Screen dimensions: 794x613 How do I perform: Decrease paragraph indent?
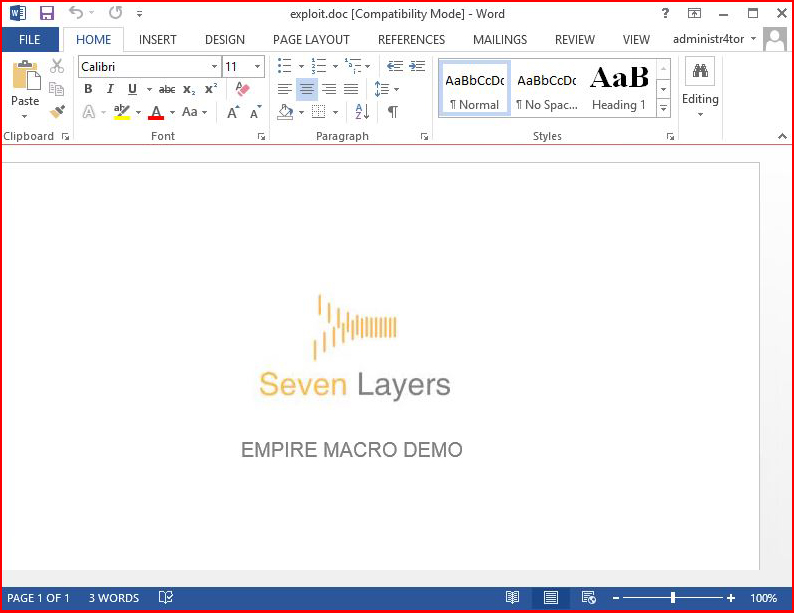395,66
